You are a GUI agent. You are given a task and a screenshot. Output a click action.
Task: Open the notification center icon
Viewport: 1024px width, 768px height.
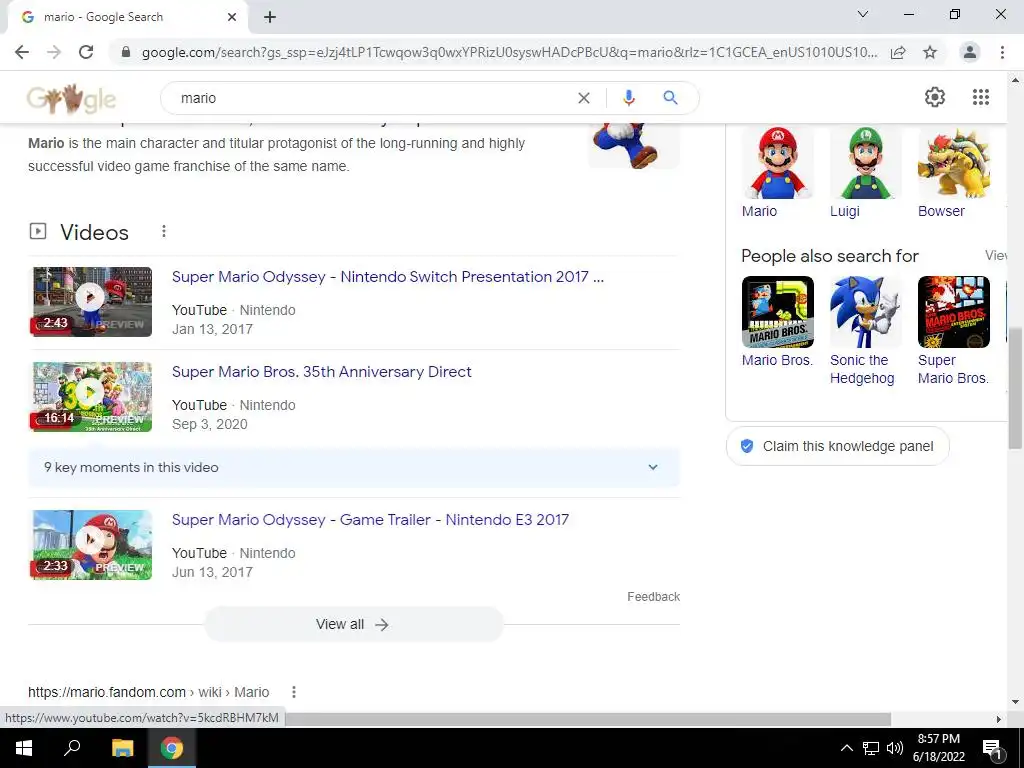coord(992,748)
